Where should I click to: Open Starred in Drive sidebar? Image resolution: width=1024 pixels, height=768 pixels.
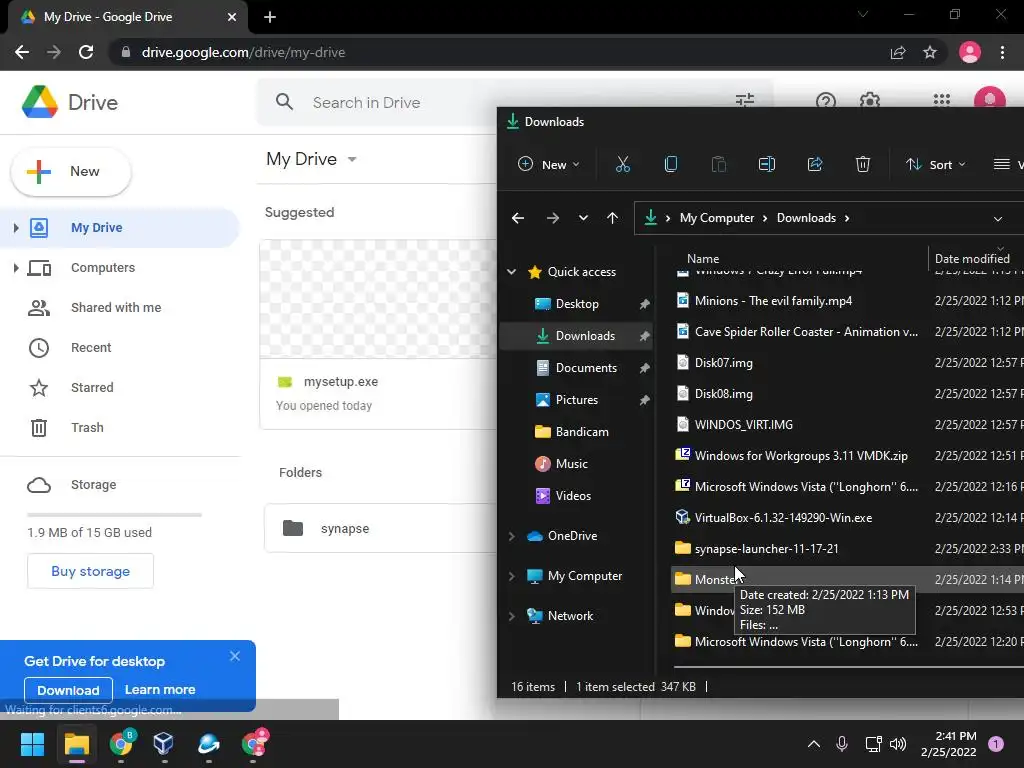[92, 388]
